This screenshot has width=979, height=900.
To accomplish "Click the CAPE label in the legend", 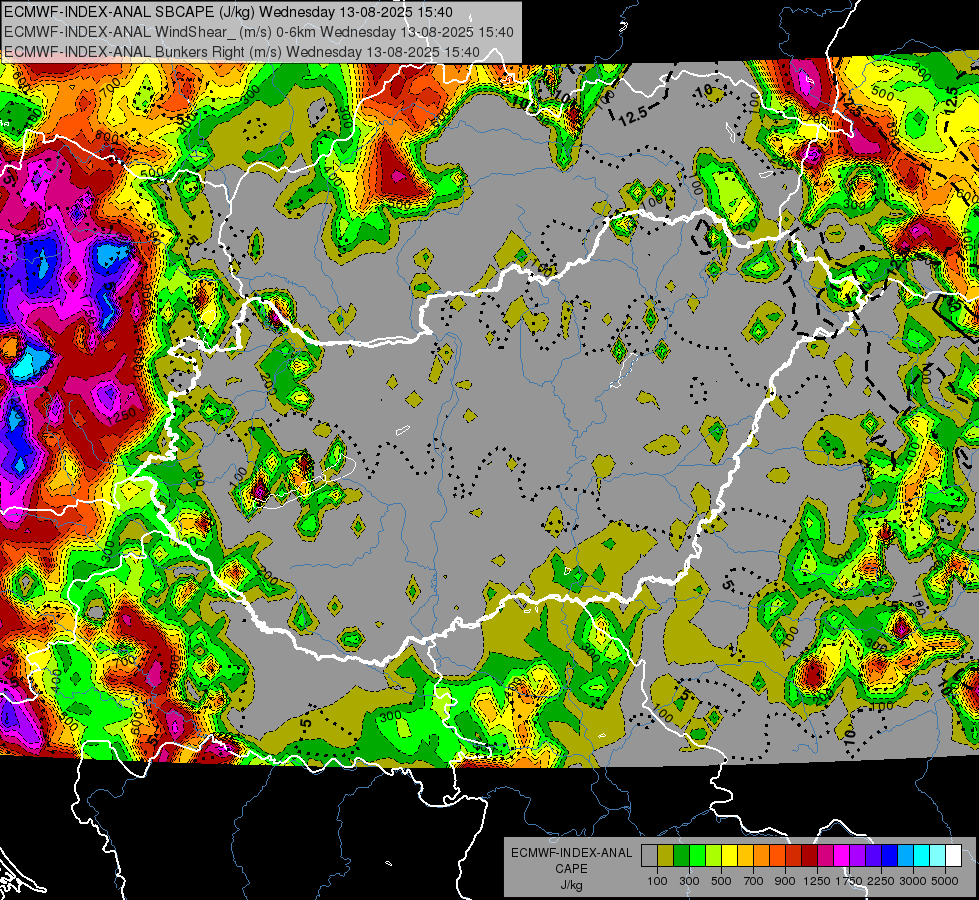I will click(x=571, y=869).
